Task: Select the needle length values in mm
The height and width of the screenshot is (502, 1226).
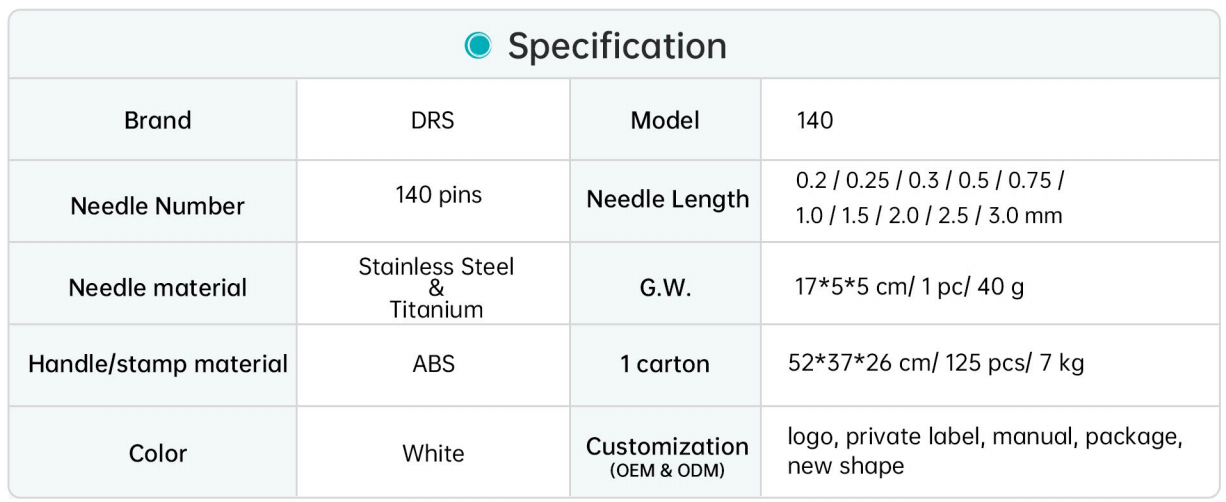Action: 930,199
